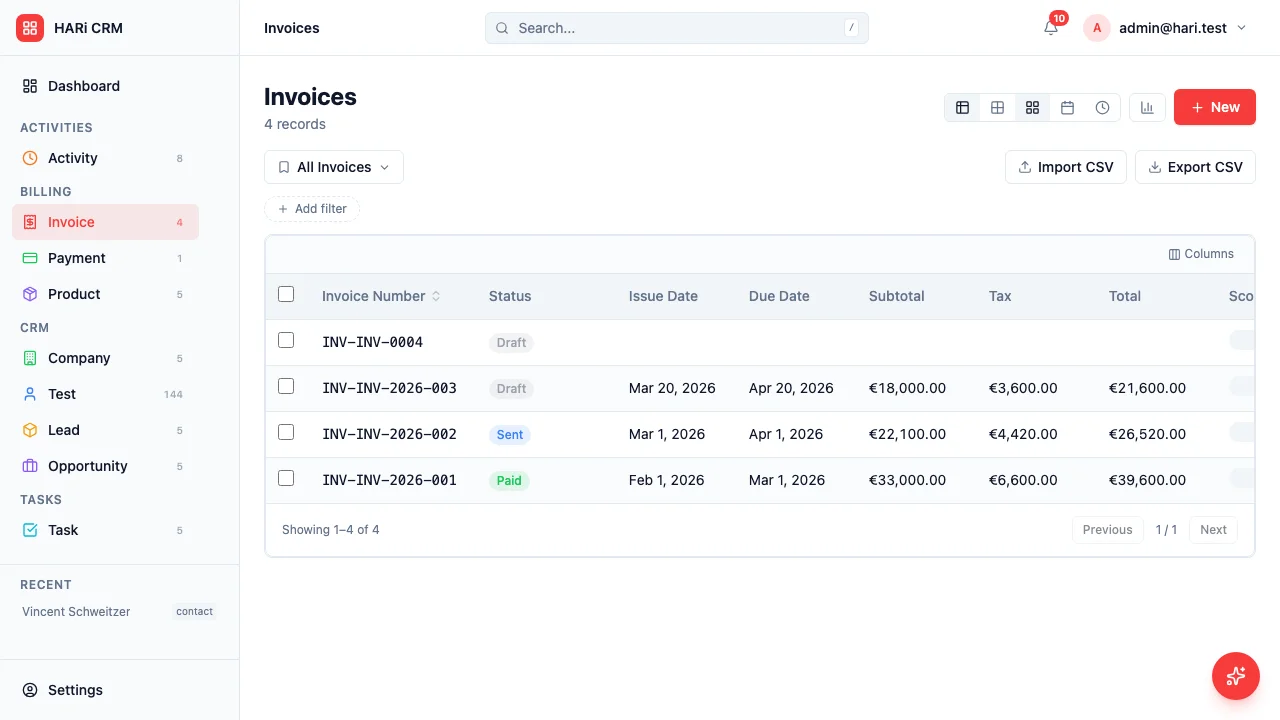
Task: Toggle the select-all checkbox in the header
Action: click(286, 293)
